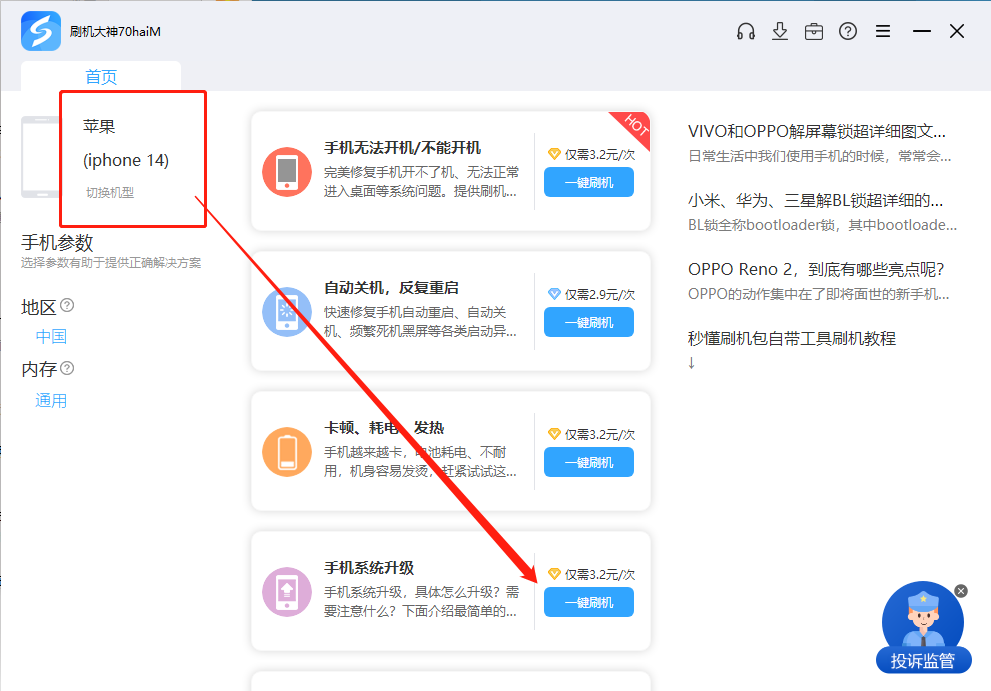Open customer service headphone icon
Image resolution: width=991 pixels, height=691 pixels.
pos(746,31)
